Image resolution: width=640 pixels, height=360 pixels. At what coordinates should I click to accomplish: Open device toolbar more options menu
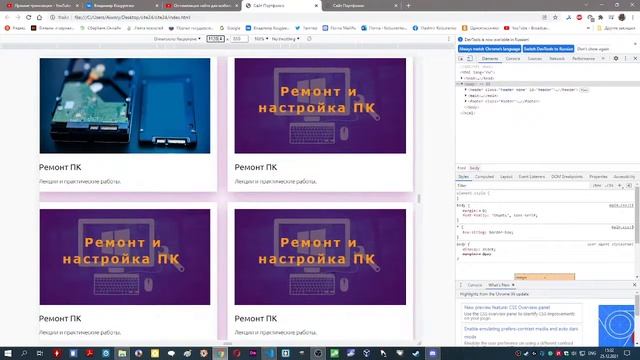[x=449, y=39]
